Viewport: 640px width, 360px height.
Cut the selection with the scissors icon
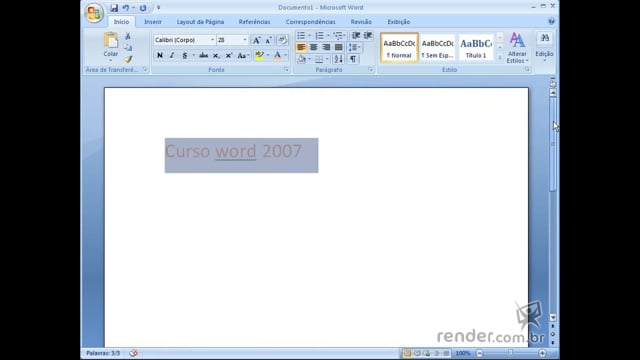coord(128,36)
